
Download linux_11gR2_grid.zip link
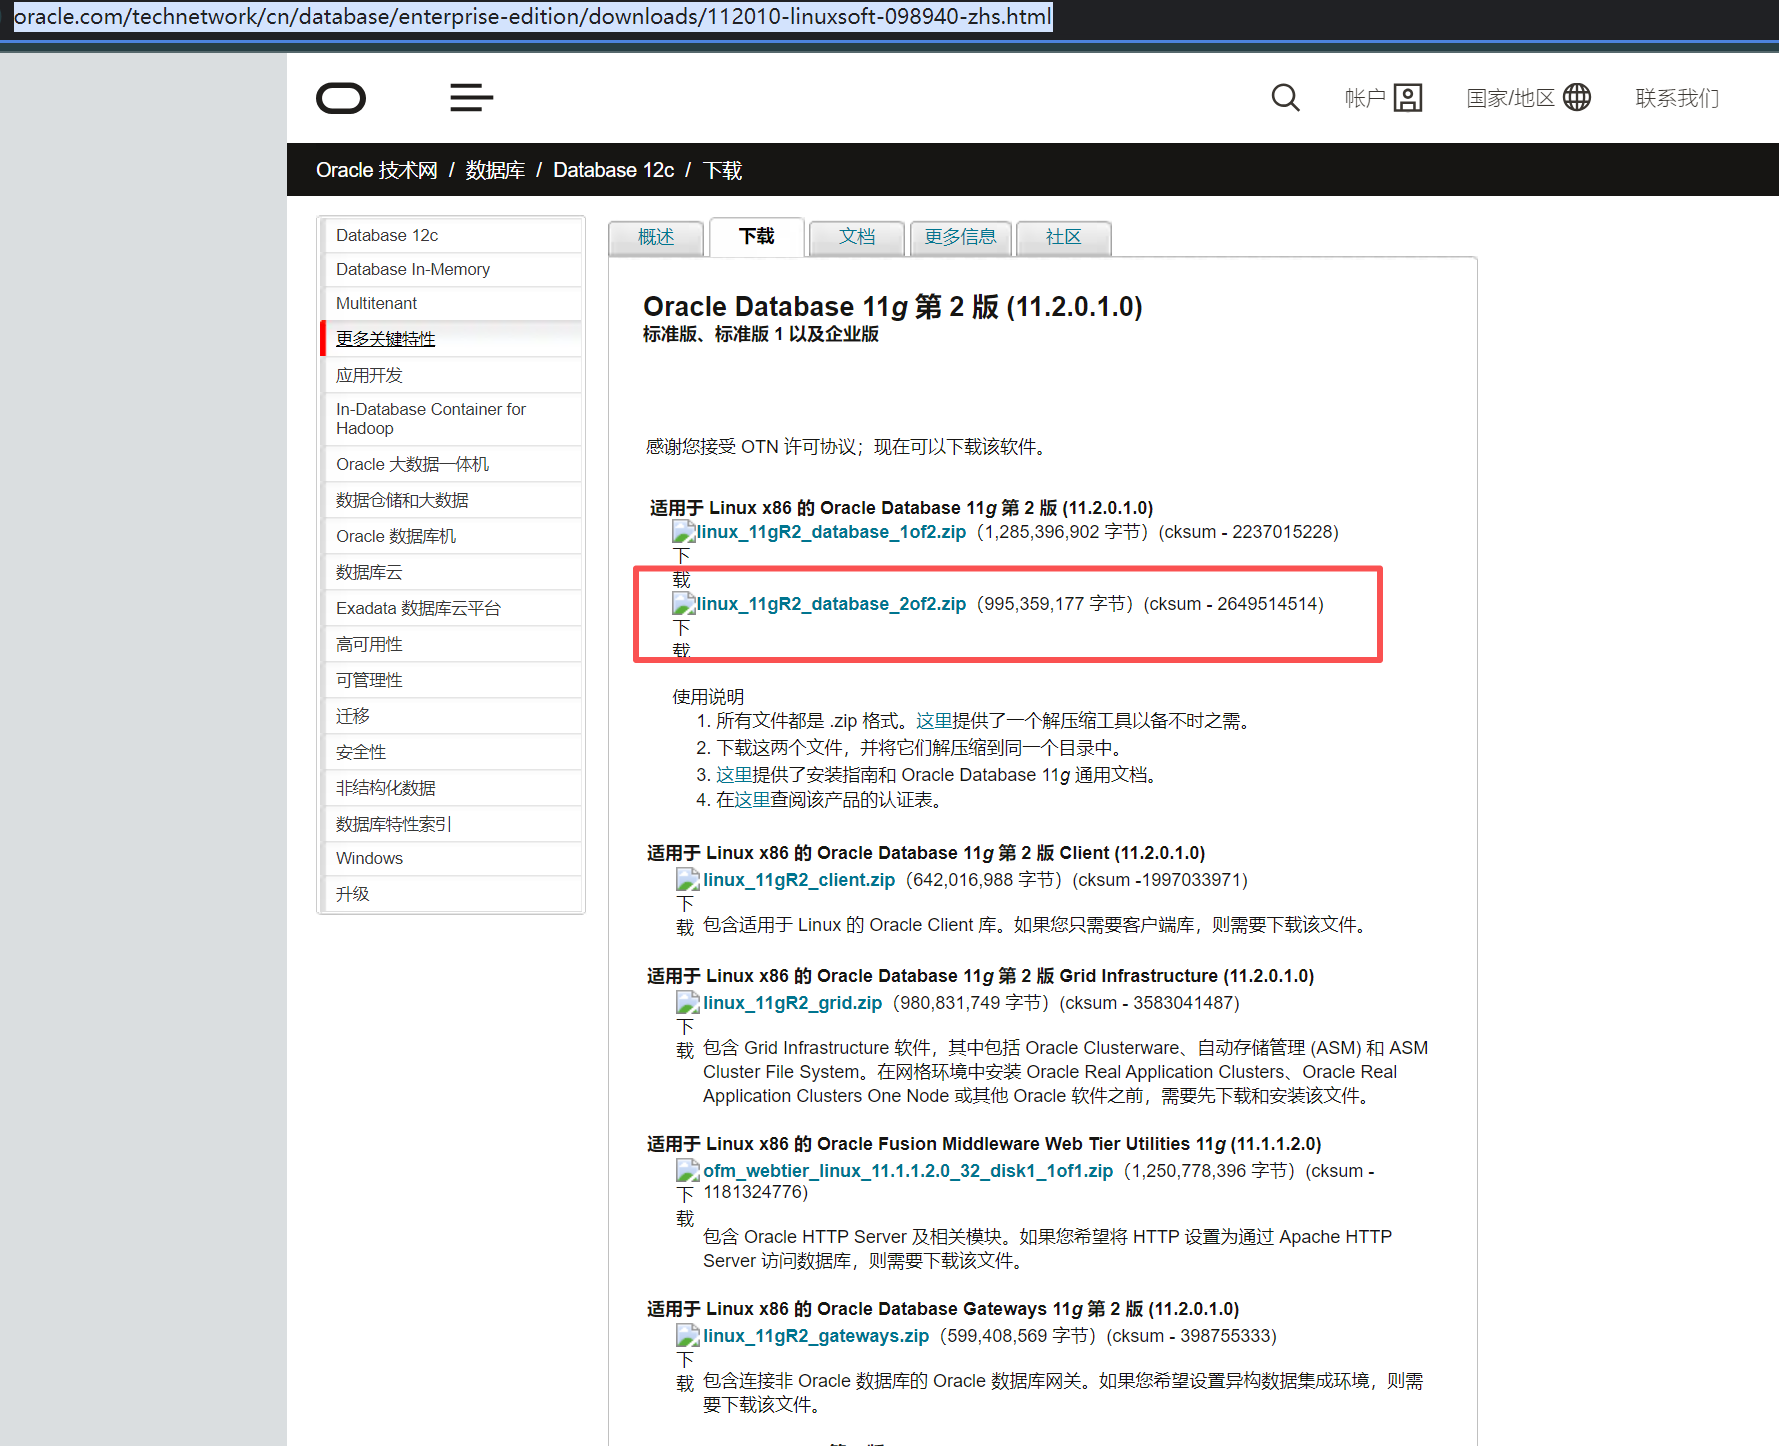[792, 1003]
